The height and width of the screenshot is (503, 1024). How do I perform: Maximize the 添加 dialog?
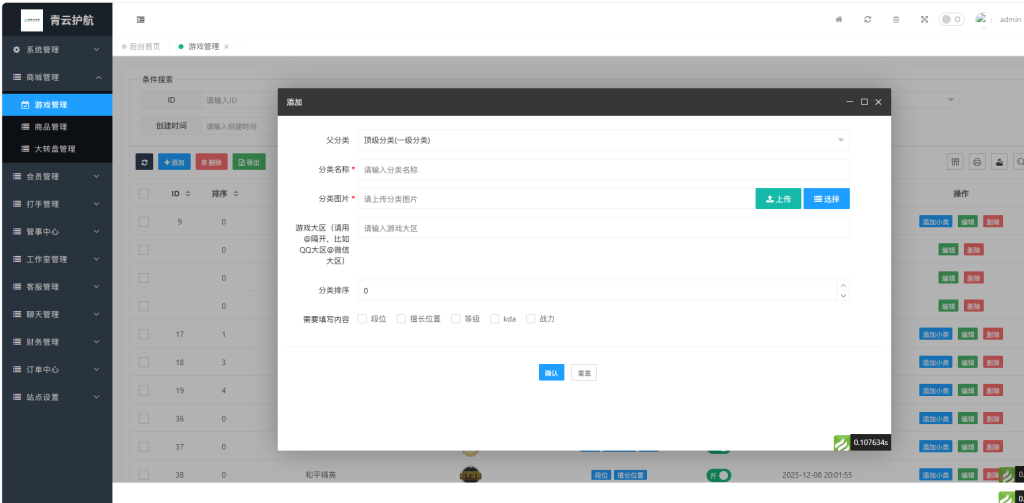[x=864, y=102]
